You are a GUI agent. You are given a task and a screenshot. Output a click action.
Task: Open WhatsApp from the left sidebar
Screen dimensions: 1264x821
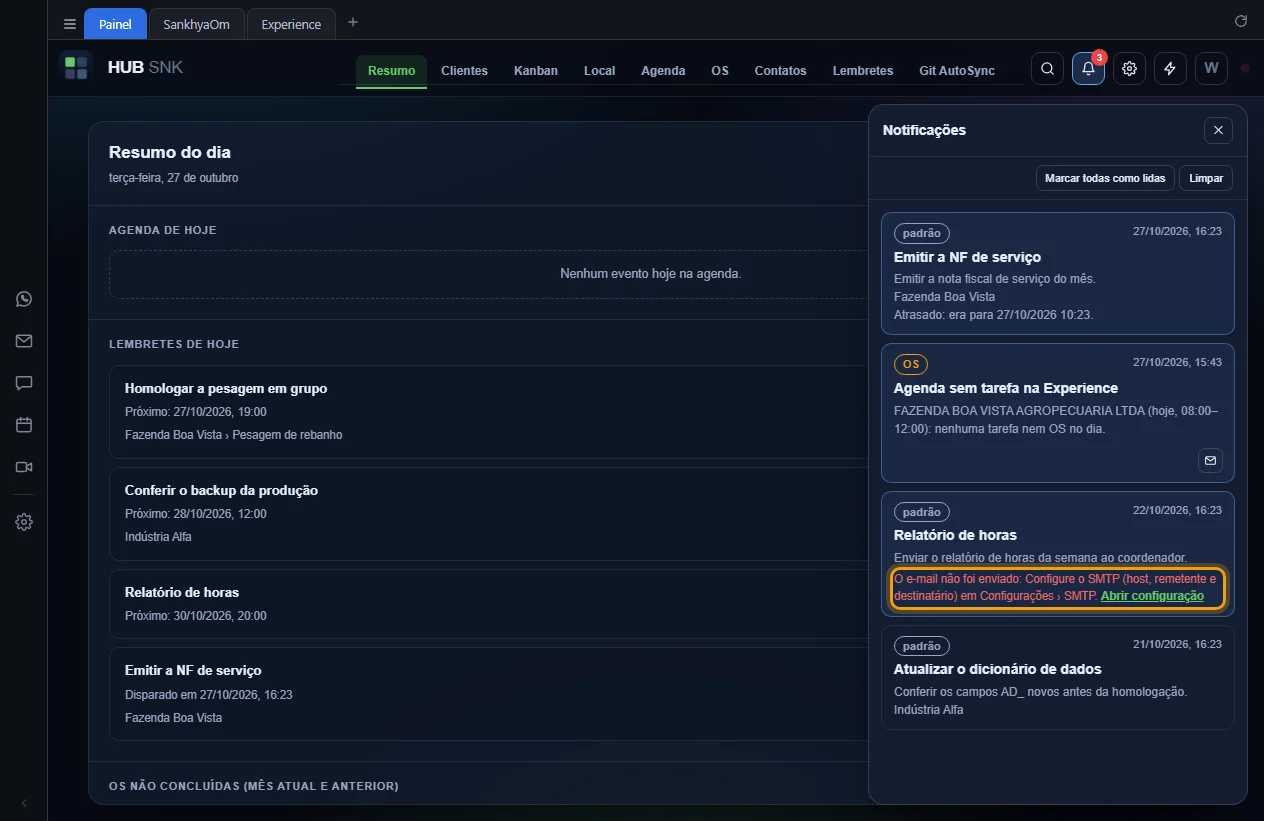pyautogui.click(x=24, y=299)
